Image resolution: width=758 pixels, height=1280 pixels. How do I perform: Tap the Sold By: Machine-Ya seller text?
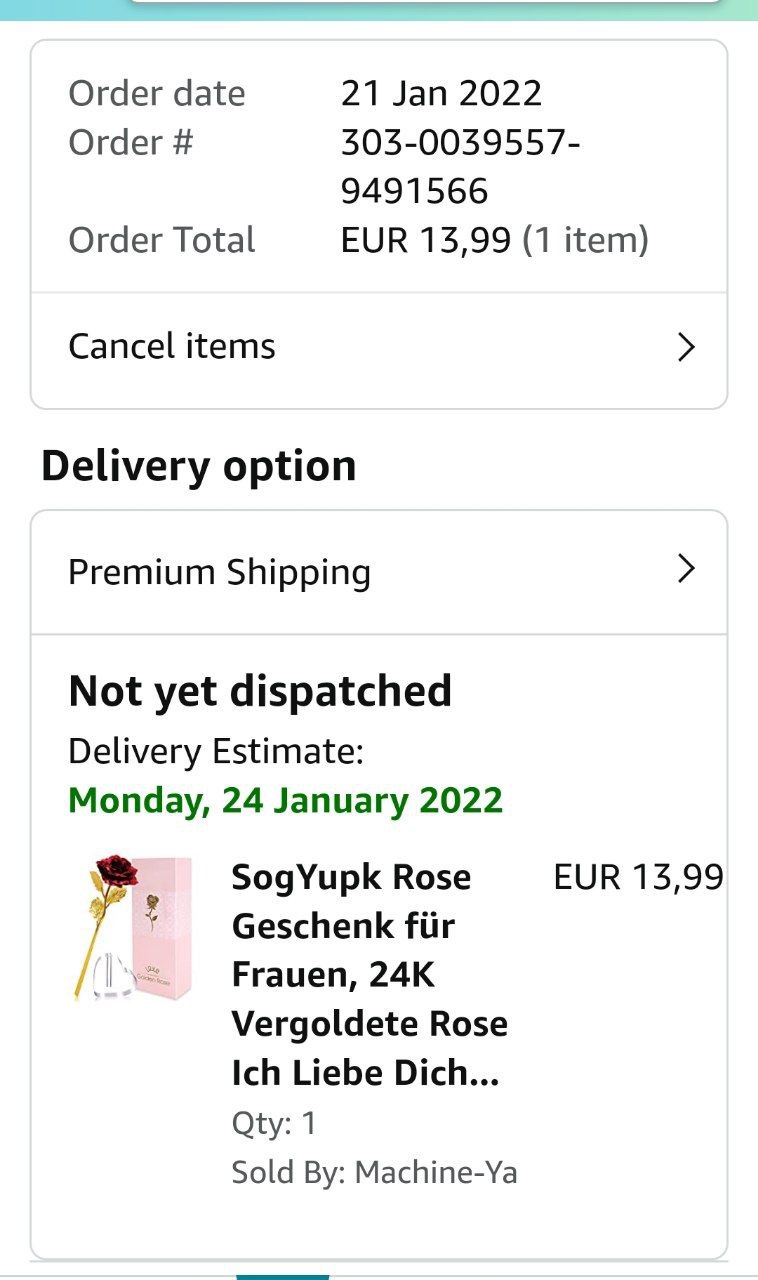coord(374,1172)
